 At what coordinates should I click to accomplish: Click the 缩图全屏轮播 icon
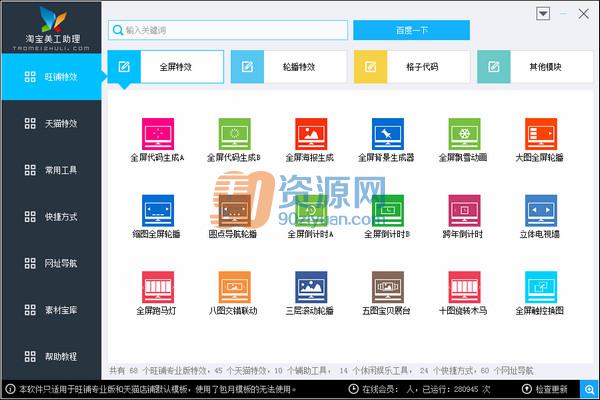coord(158,211)
